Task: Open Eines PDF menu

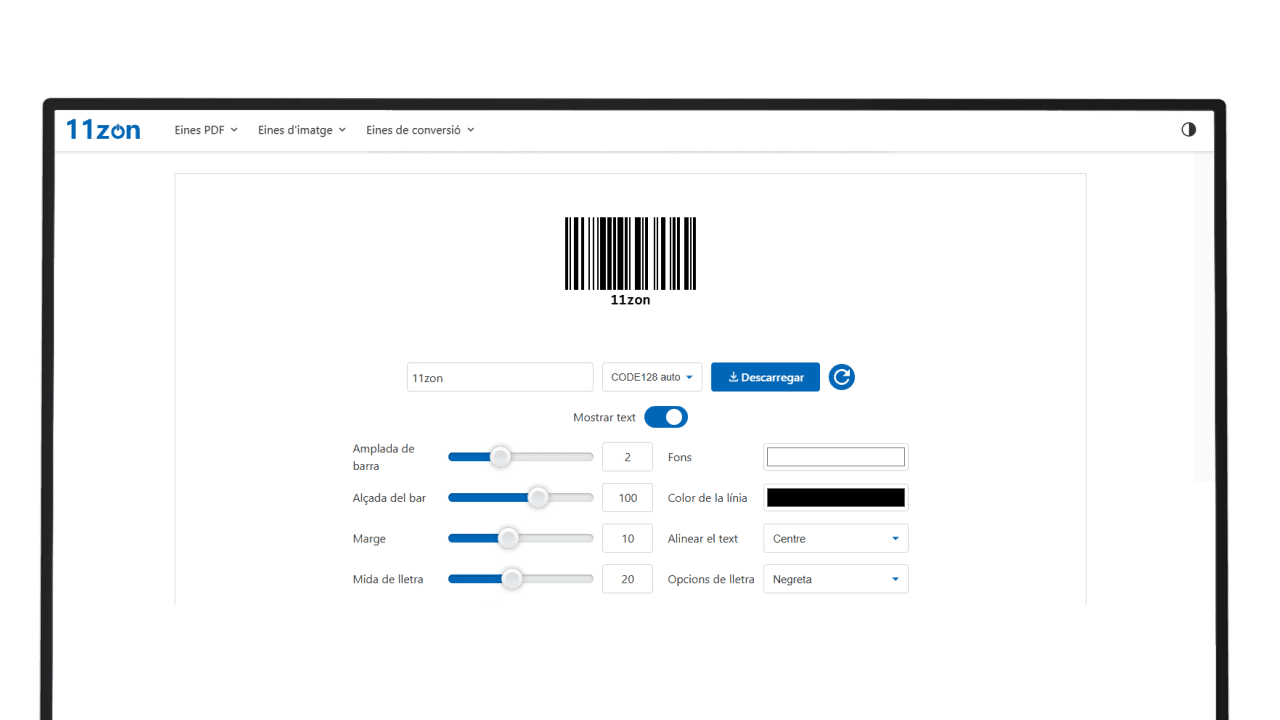Action: [x=206, y=130]
